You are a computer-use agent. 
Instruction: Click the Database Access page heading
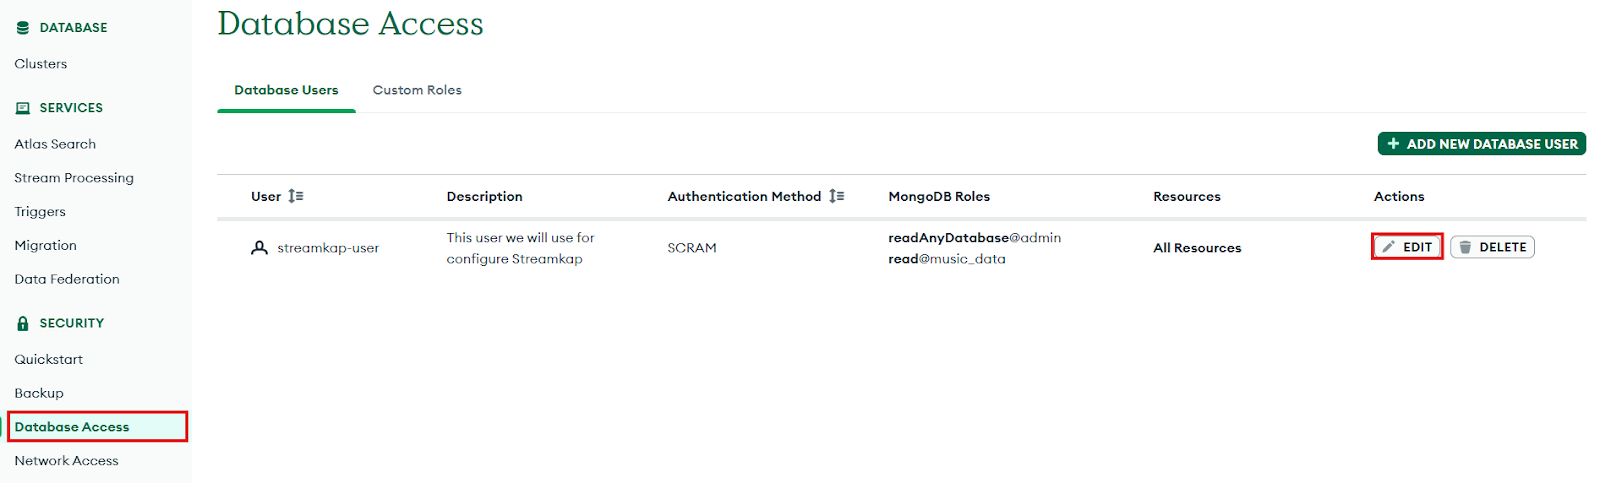(350, 23)
